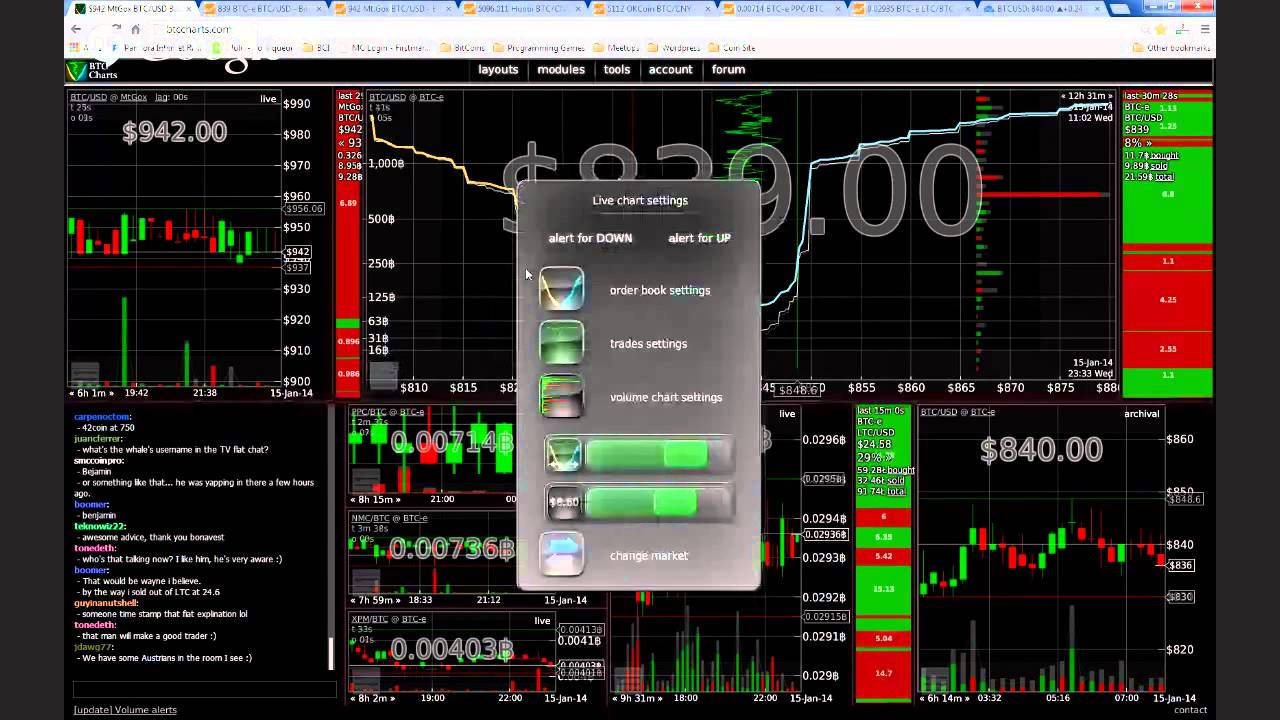This screenshot has height=720, width=1280.
Task: Click 'NMC/BTC @ BTC-e' chart title
Action: (389, 518)
